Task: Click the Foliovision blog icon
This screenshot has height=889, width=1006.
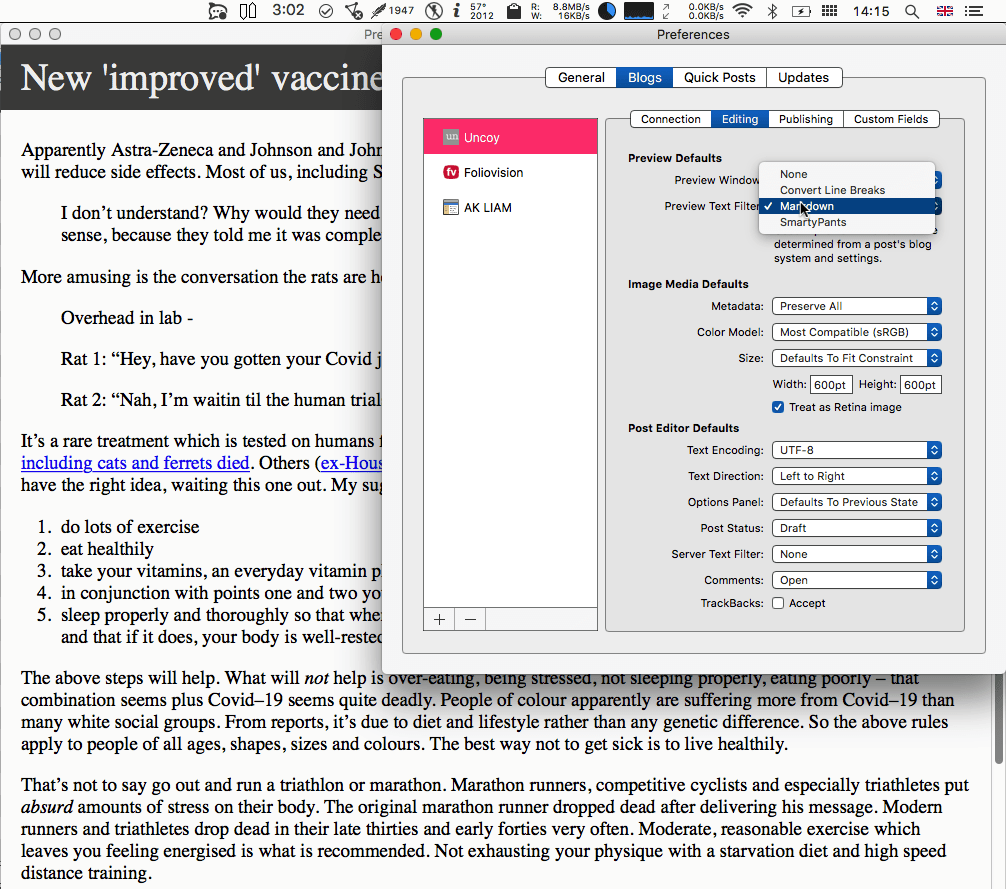Action: 451,172
